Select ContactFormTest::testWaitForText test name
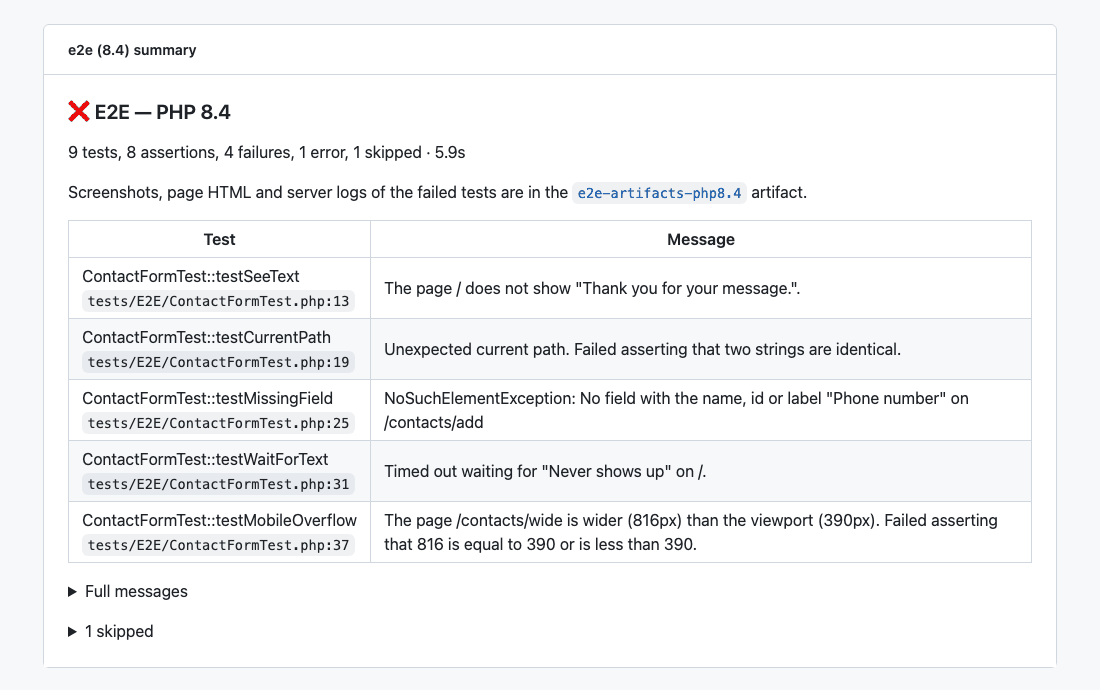The height and width of the screenshot is (690, 1100). (x=205, y=459)
